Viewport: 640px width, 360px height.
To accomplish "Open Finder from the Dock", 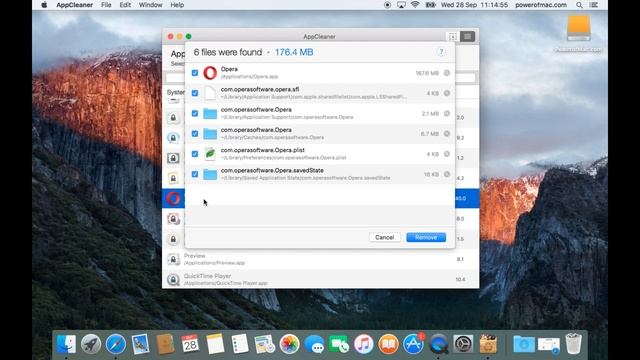I will click(x=67, y=344).
